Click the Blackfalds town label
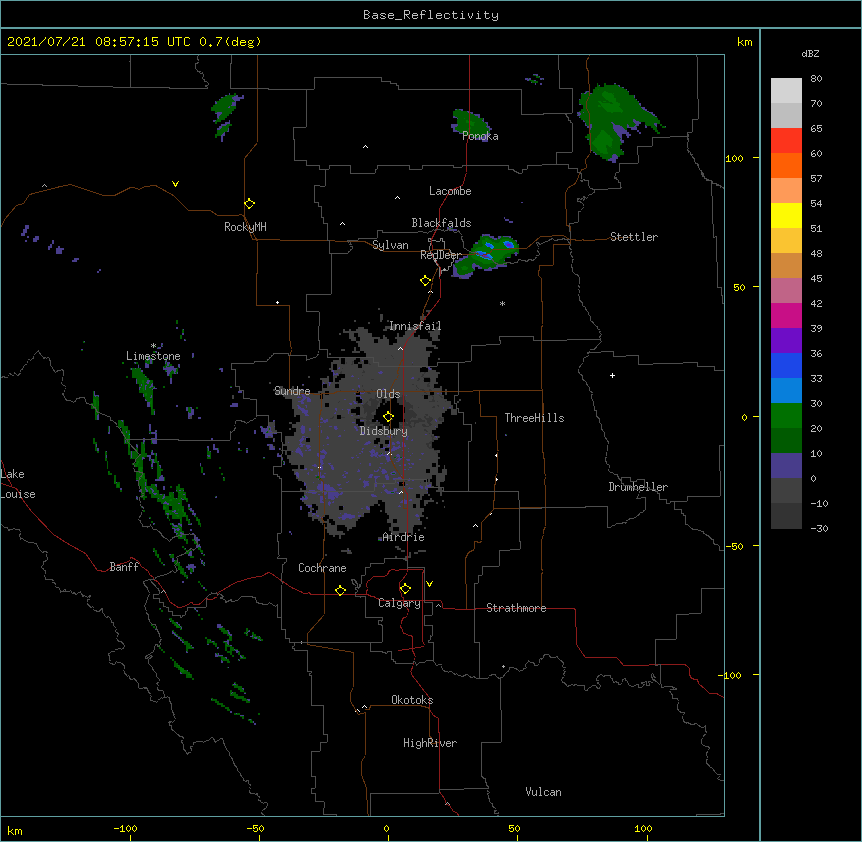Viewport: 862px width, 842px height. point(441,223)
